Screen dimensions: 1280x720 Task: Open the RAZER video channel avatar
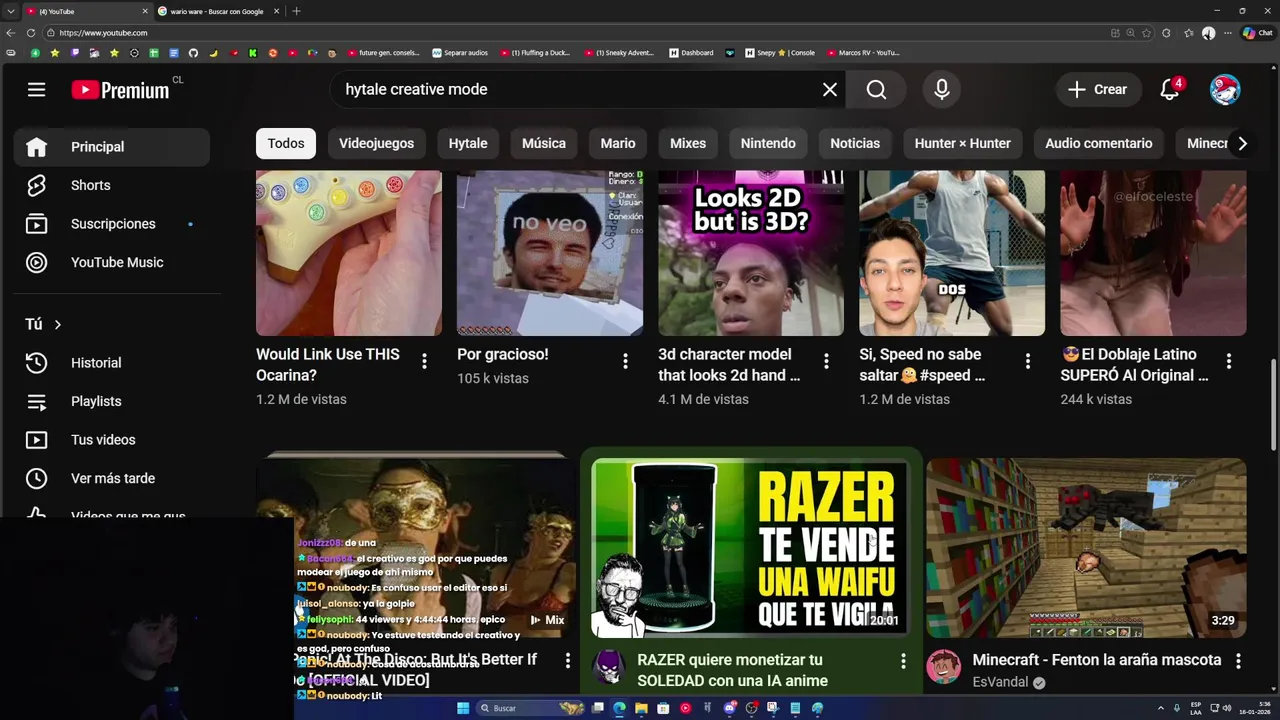point(608,667)
